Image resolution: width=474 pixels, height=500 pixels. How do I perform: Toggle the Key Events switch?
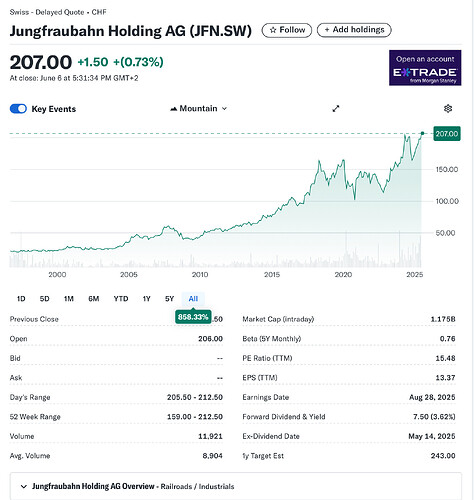click(x=18, y=109)
